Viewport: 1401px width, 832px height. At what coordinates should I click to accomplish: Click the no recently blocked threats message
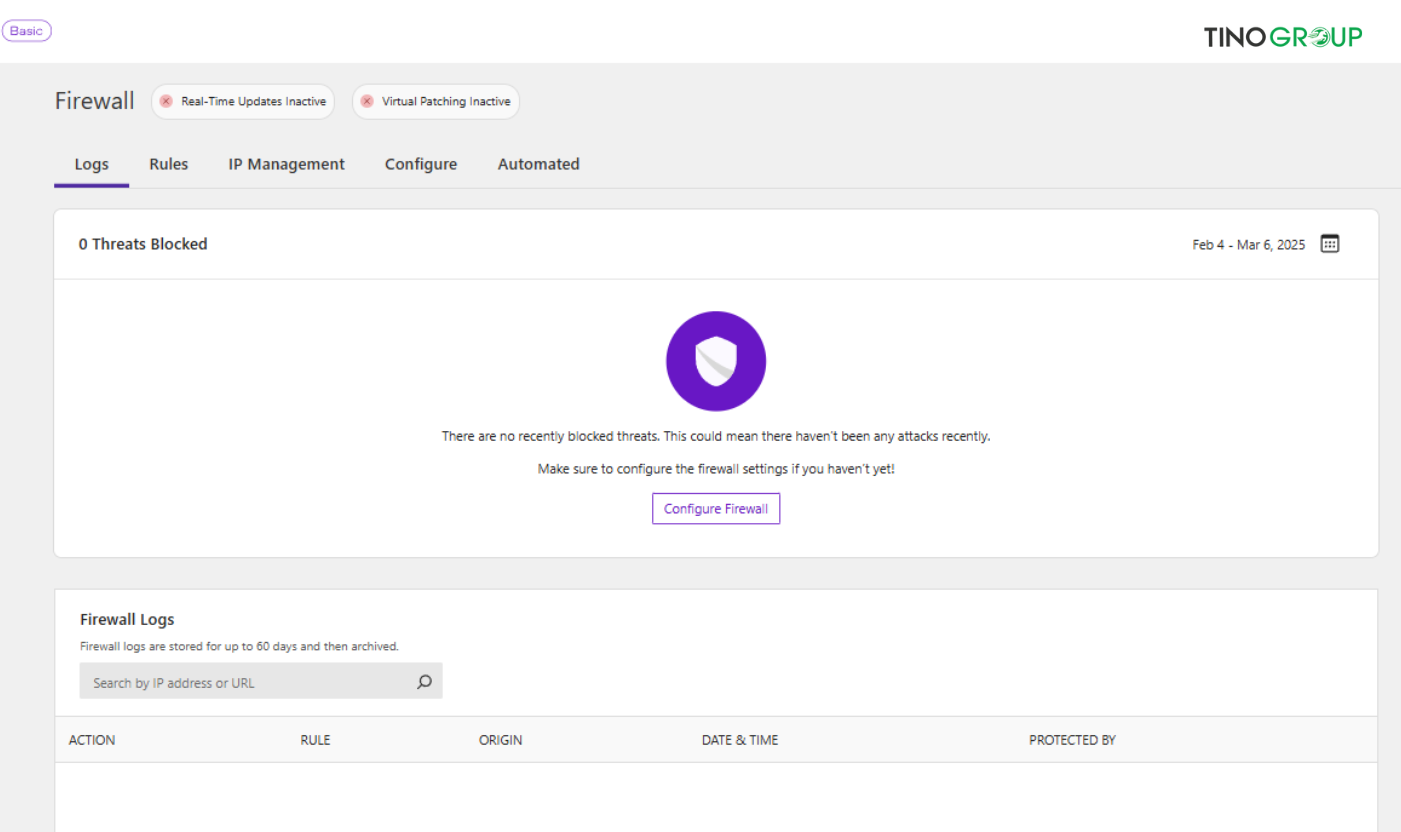[716, 437]
